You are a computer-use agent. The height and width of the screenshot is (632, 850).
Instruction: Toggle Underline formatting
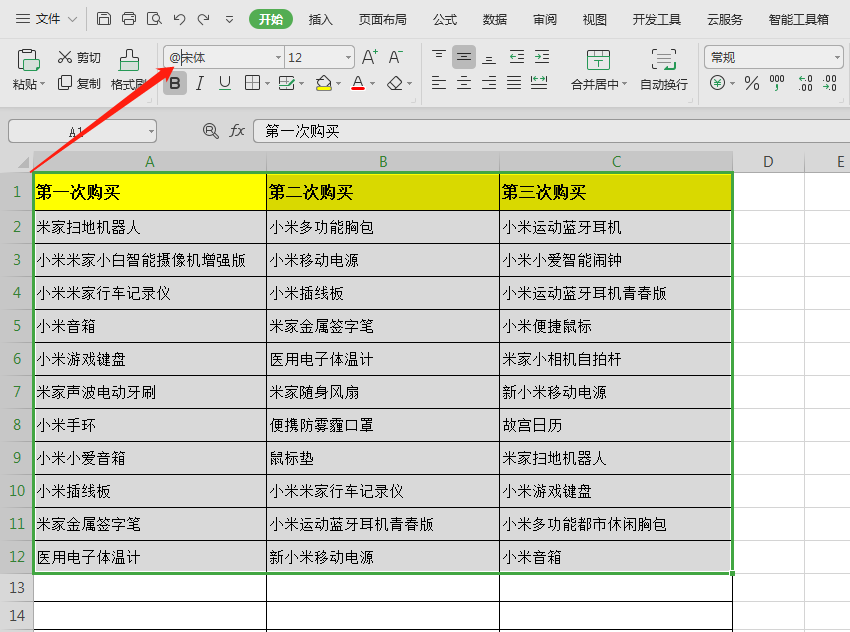tap(224, 83)
